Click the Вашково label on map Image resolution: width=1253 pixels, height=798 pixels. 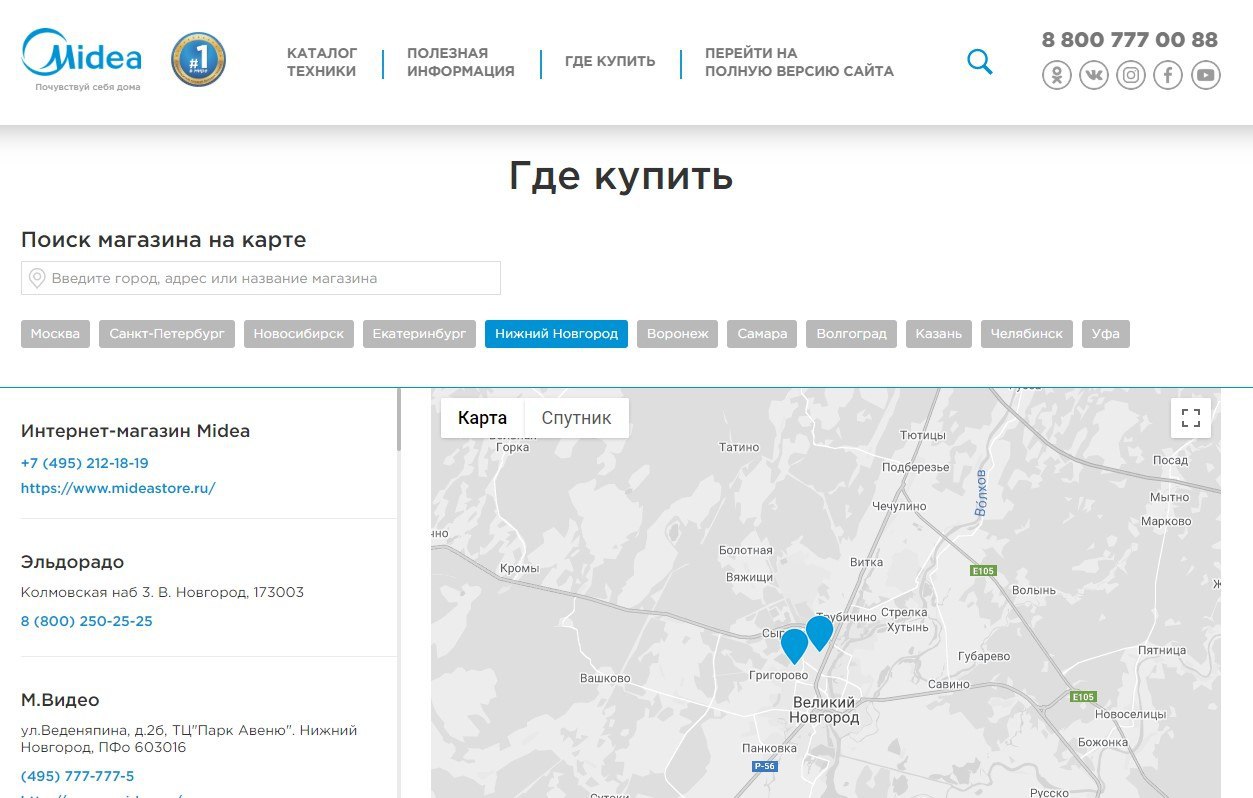(605, 679)
